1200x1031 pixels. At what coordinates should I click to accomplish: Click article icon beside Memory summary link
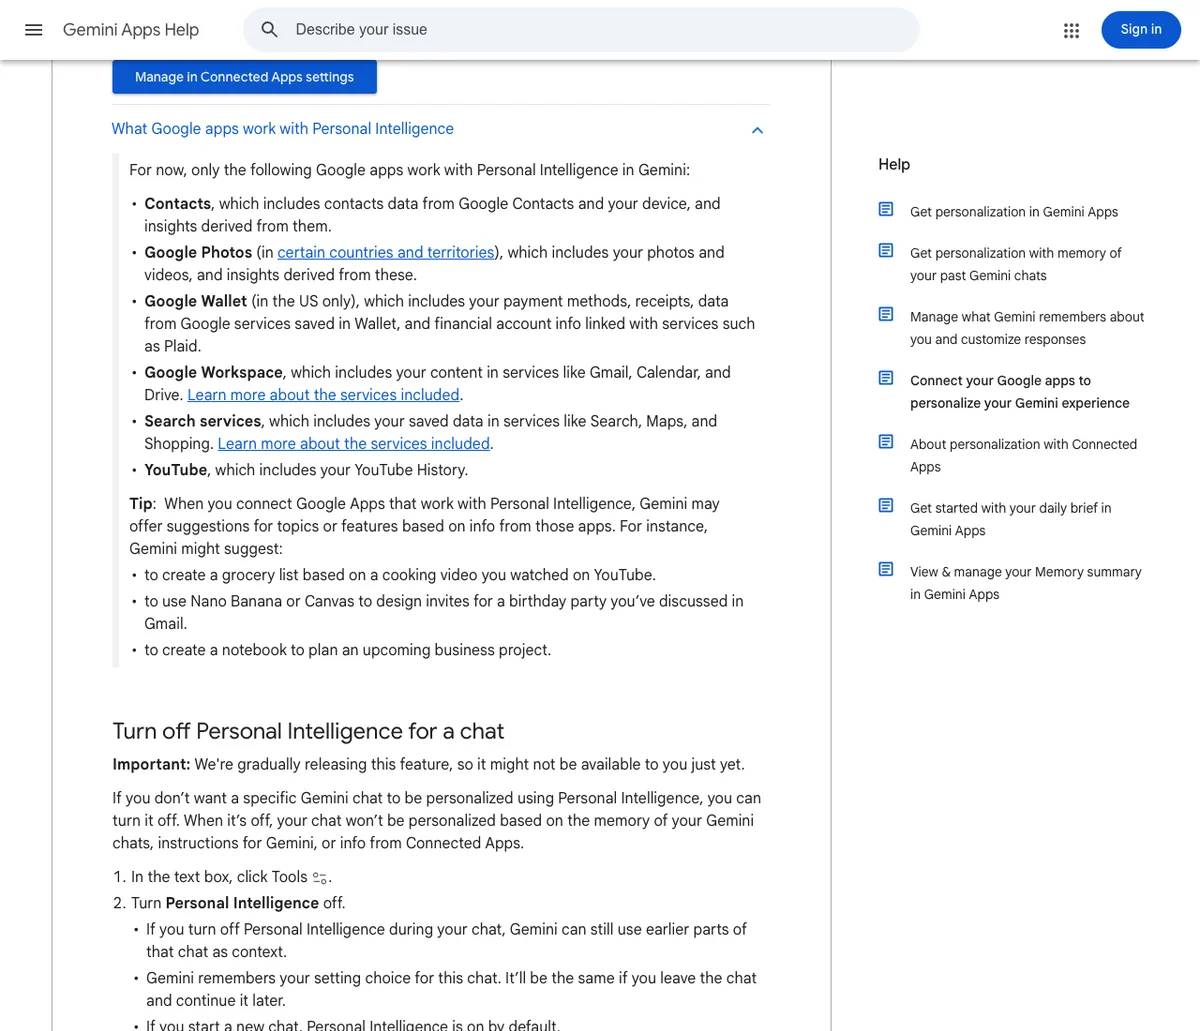tap(886, 569)
